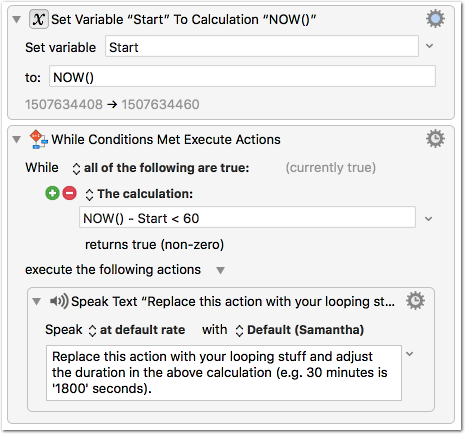Screen dimensions: 465x434
Task: Click the 'NOW() - Start < 60' calculation field
Action: [247, 218]
